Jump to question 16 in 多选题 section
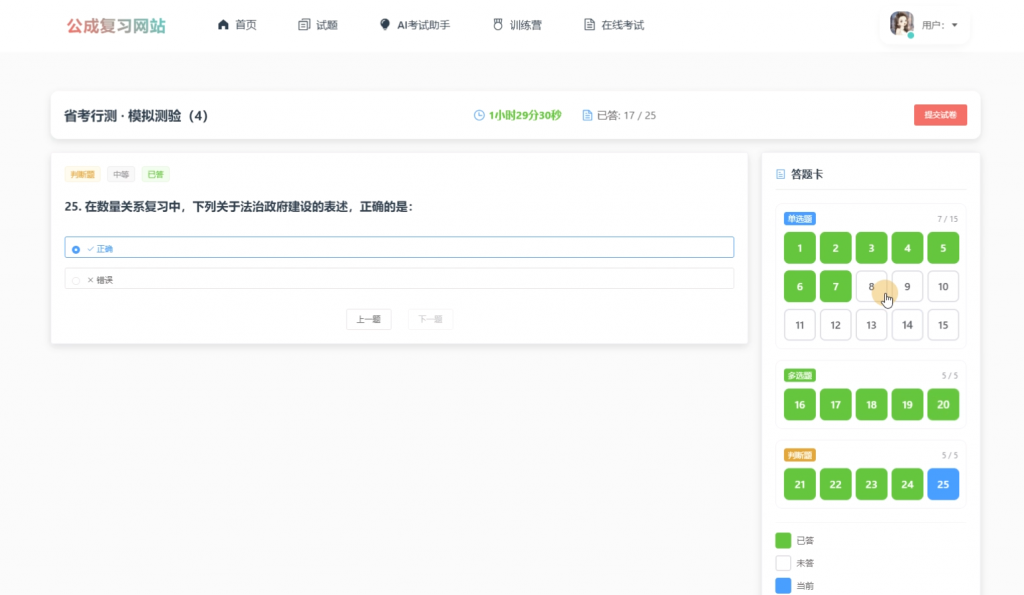Screen dimensions: 1024x595 pyautogui.click(x=799, y=405)
